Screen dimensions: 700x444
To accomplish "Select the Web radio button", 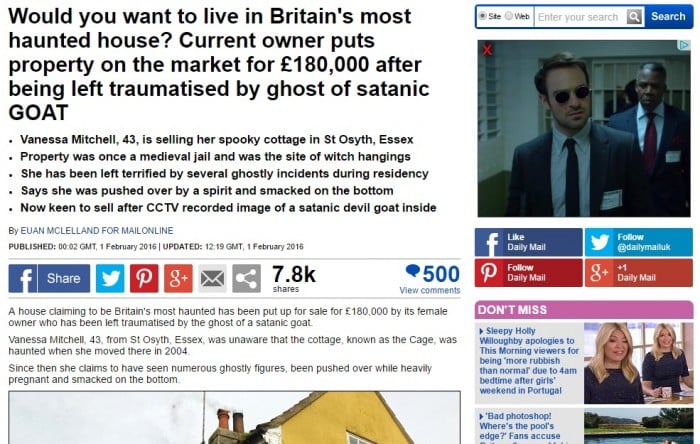I will [508, 16].
